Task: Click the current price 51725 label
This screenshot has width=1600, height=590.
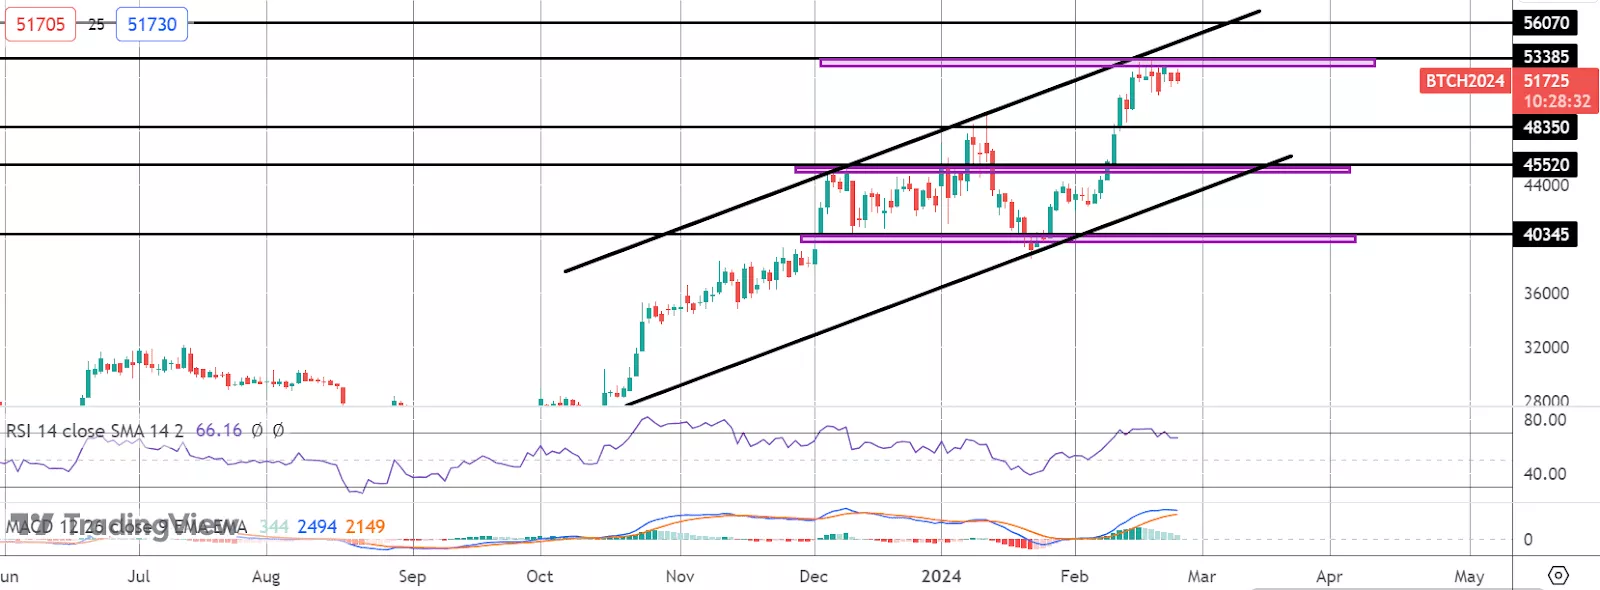Action: point(1546,81)
